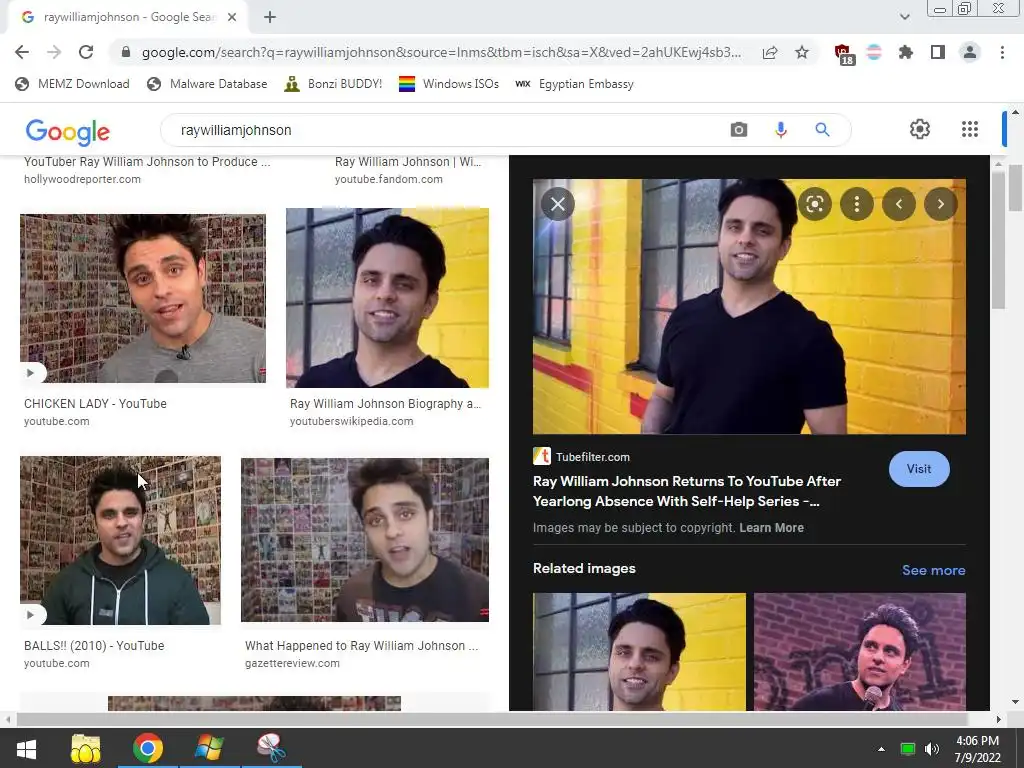
Task: Search by image with camera icon
Action: coord(739,129)
